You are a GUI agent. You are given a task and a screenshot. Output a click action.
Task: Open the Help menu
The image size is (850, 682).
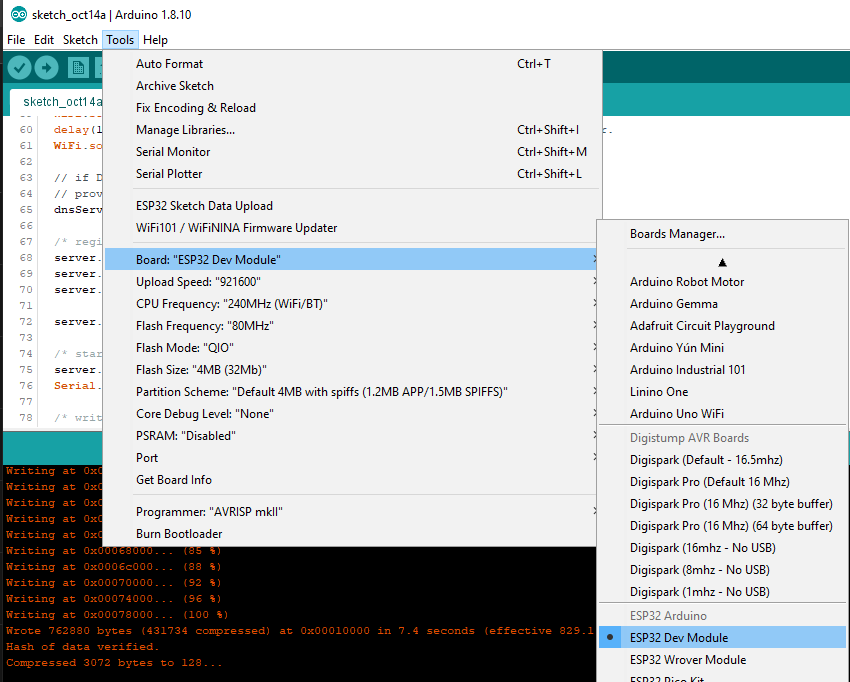point(156,40)
